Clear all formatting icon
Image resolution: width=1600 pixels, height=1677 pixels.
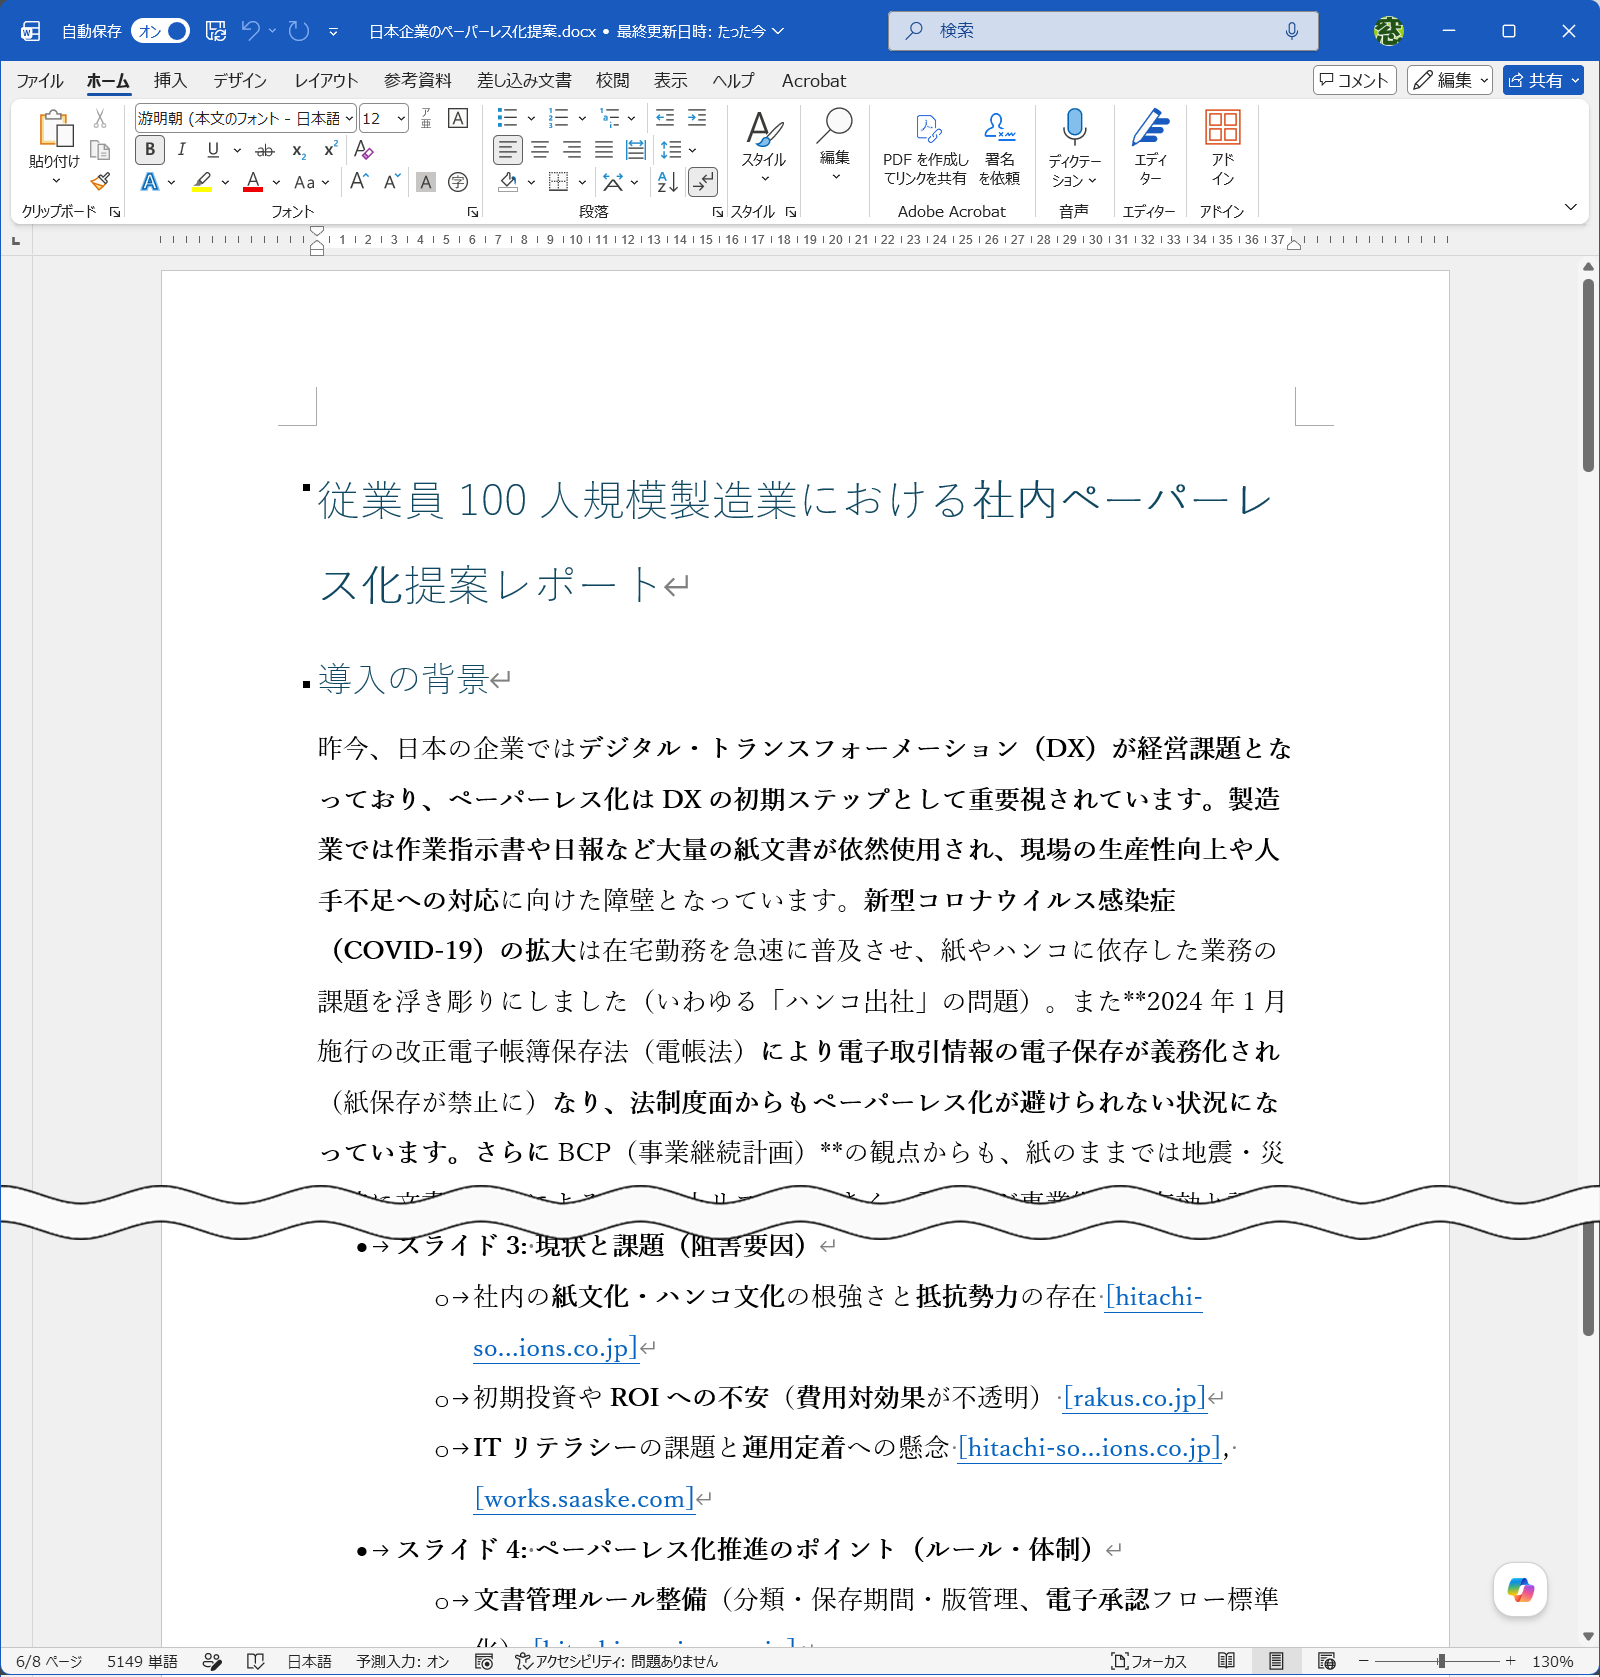(x=363, y=150)
